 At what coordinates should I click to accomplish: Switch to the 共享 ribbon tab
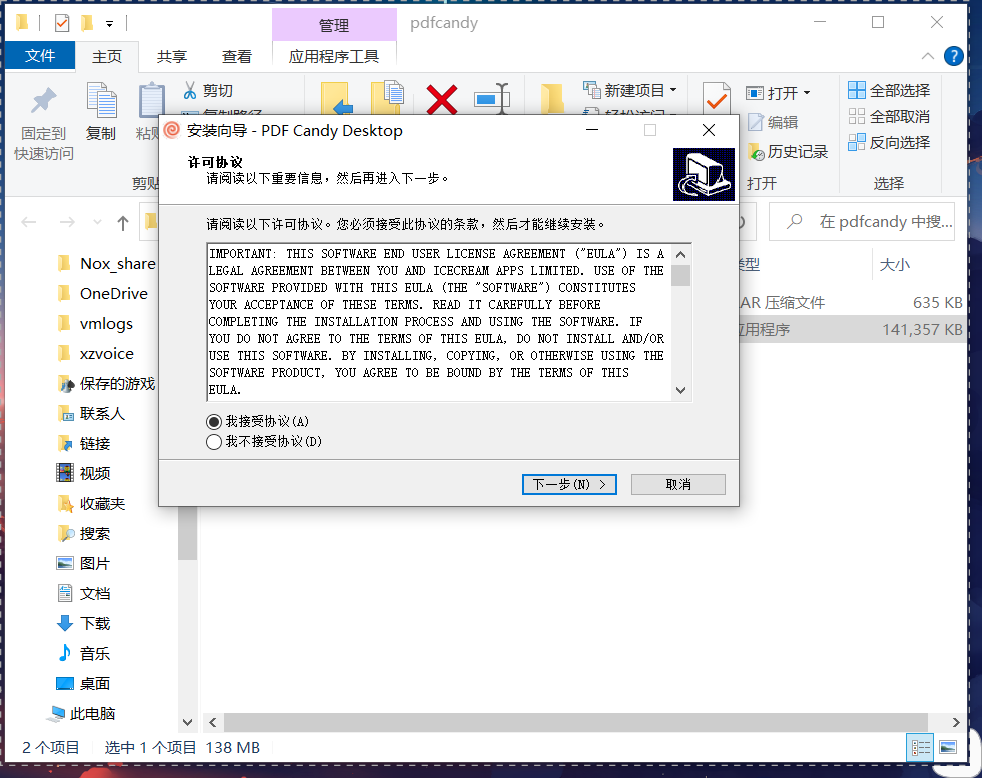(x=172, y=56)
